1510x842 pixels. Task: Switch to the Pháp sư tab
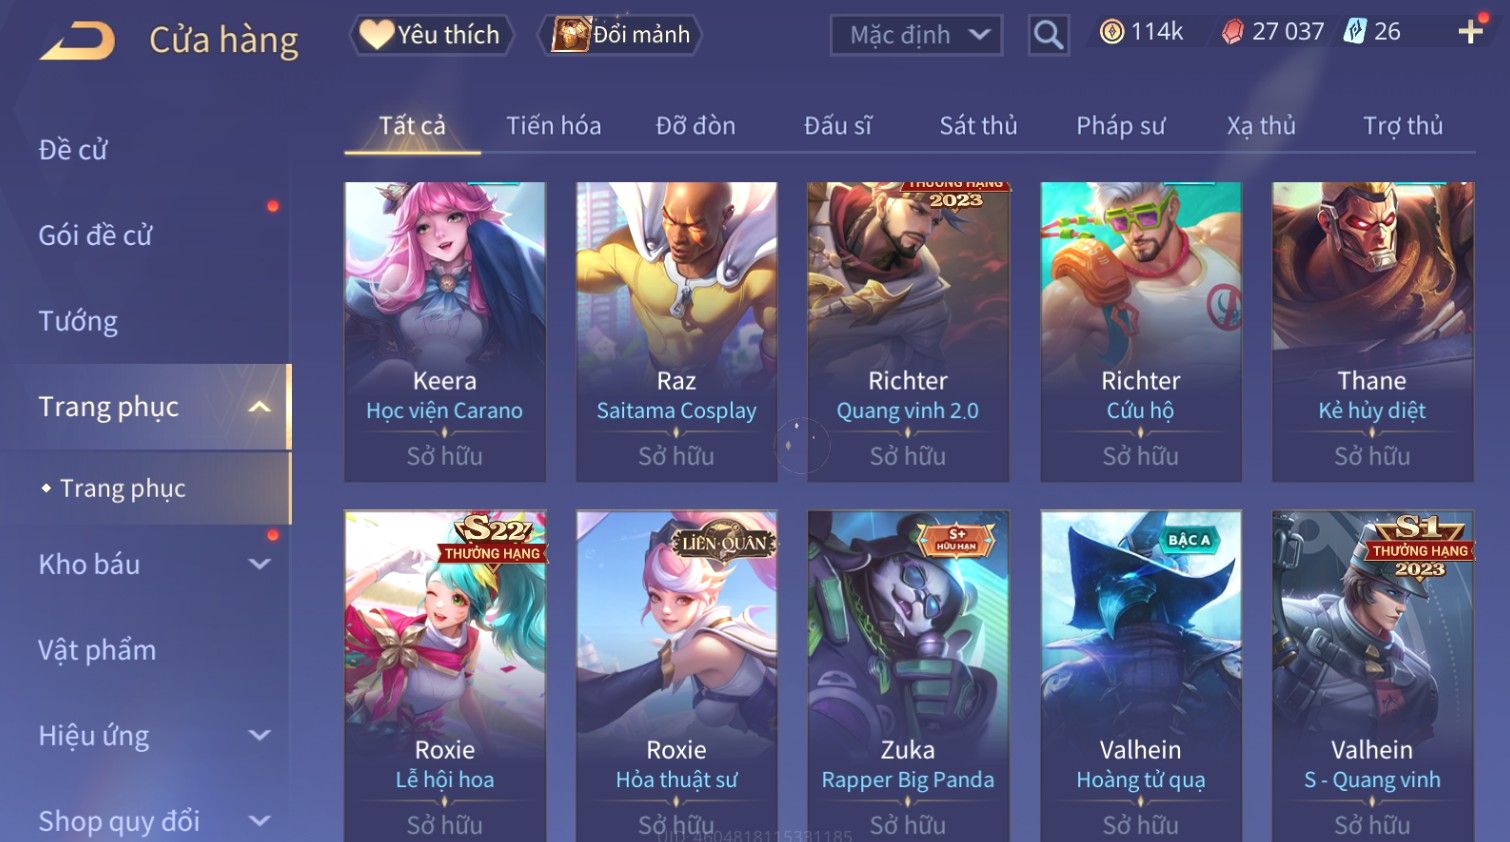tap(1121, 126)
